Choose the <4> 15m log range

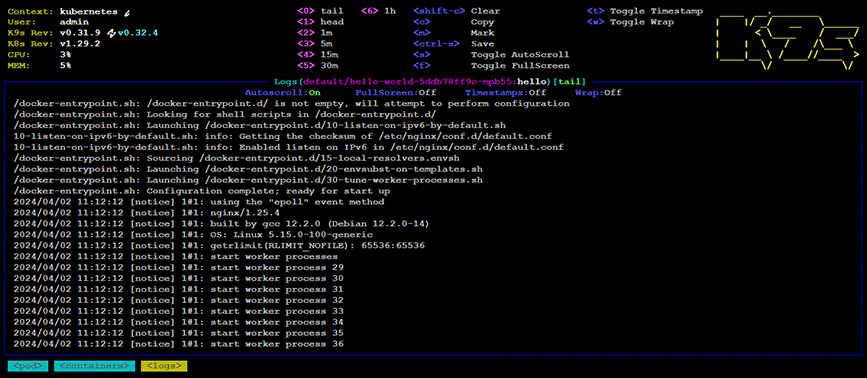pyautogui.click(x=317, y=55)
